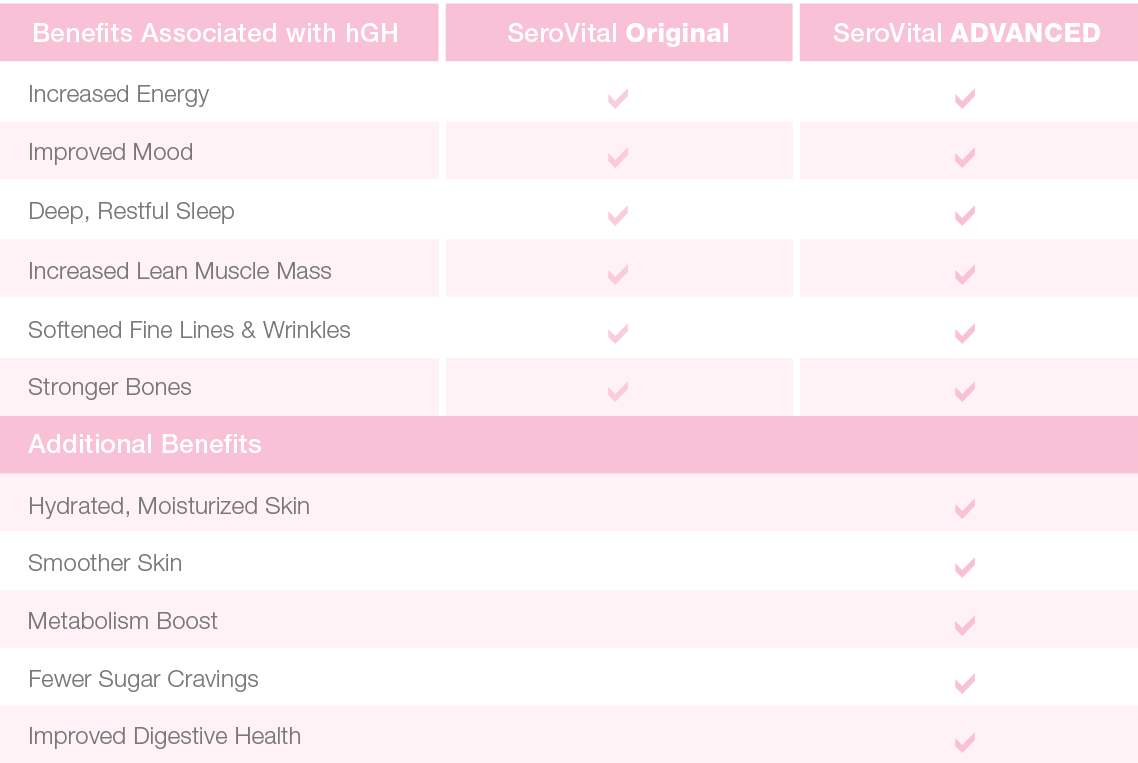Screen dimensions: 1138x763
Task: Click the Increased Energy checkmark under SeroVital Advanced
Action: click(965, 98)
